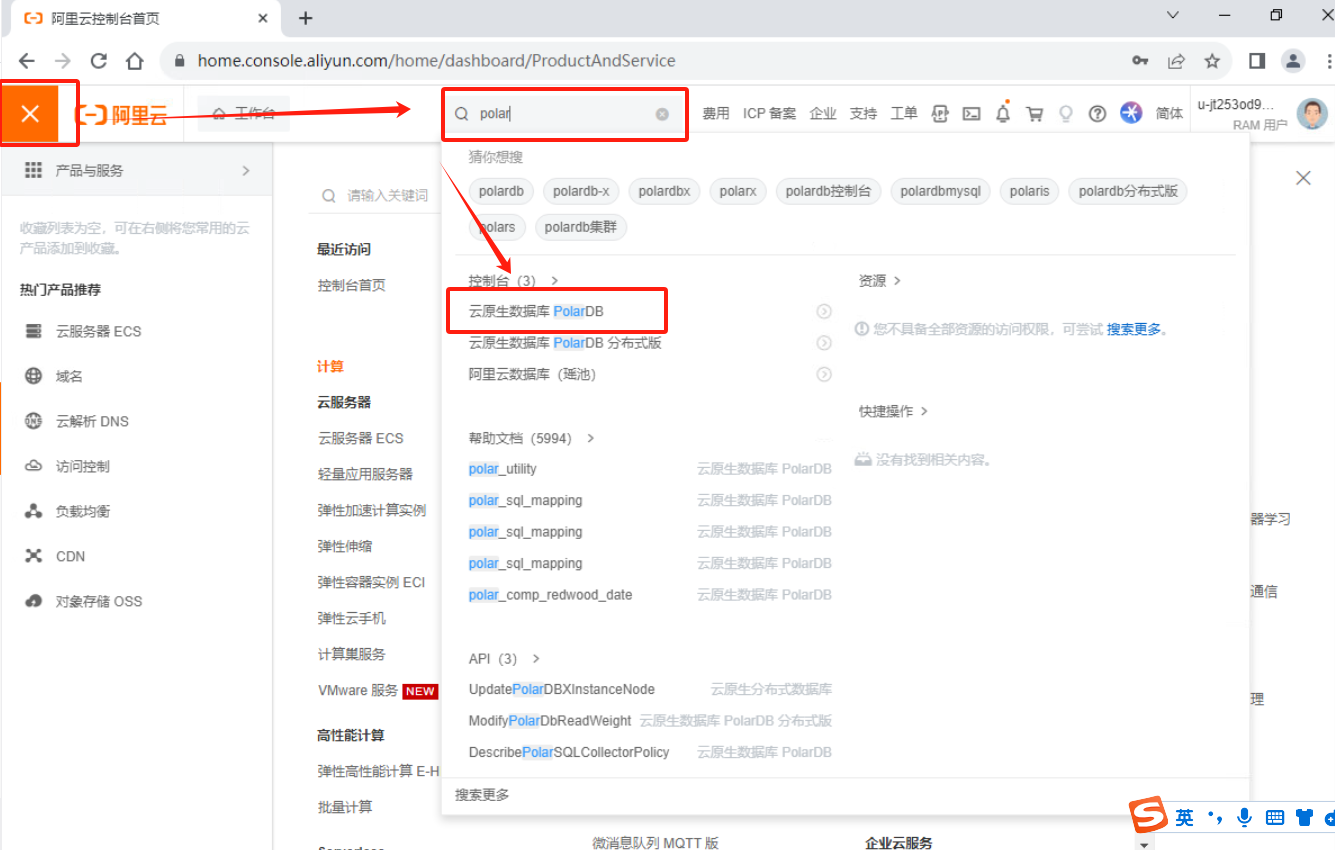The height and width of the screenshot is (850, 1335).
Task: Click arrow icon beside PolarDB 分布式版
Action: pyautogui.click(x=824, y=343)
